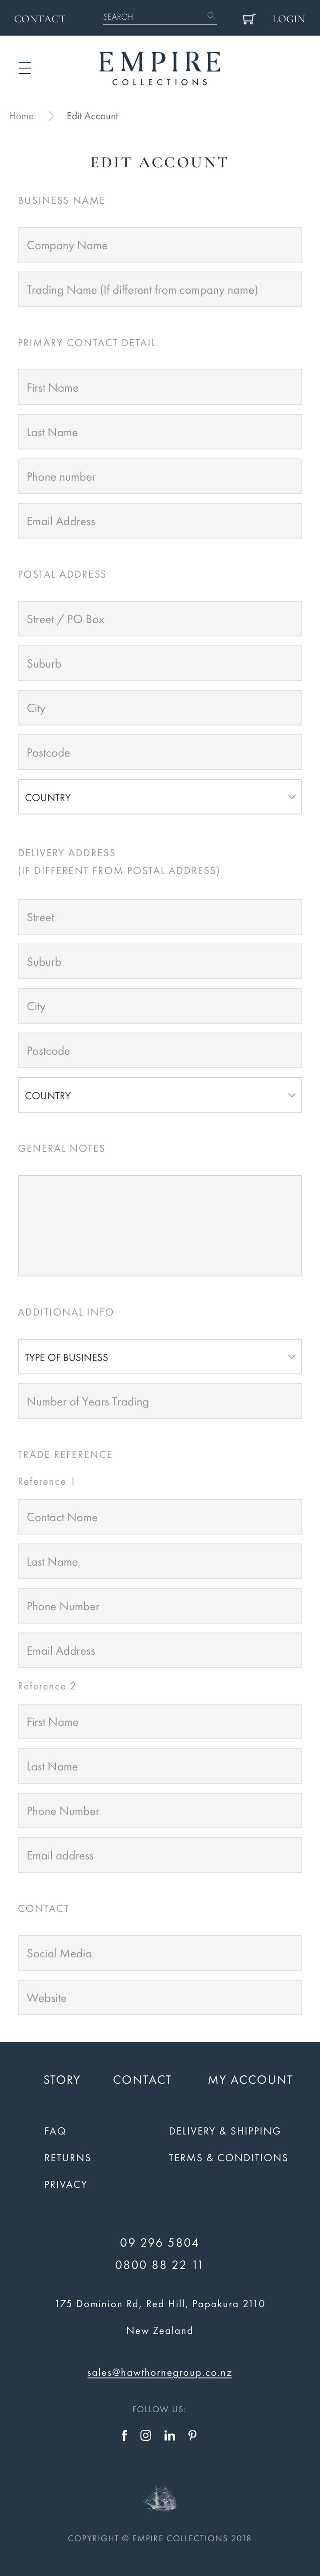Click the Company Name field
This screenshot has height=2576, width=320.
[160, 245]
